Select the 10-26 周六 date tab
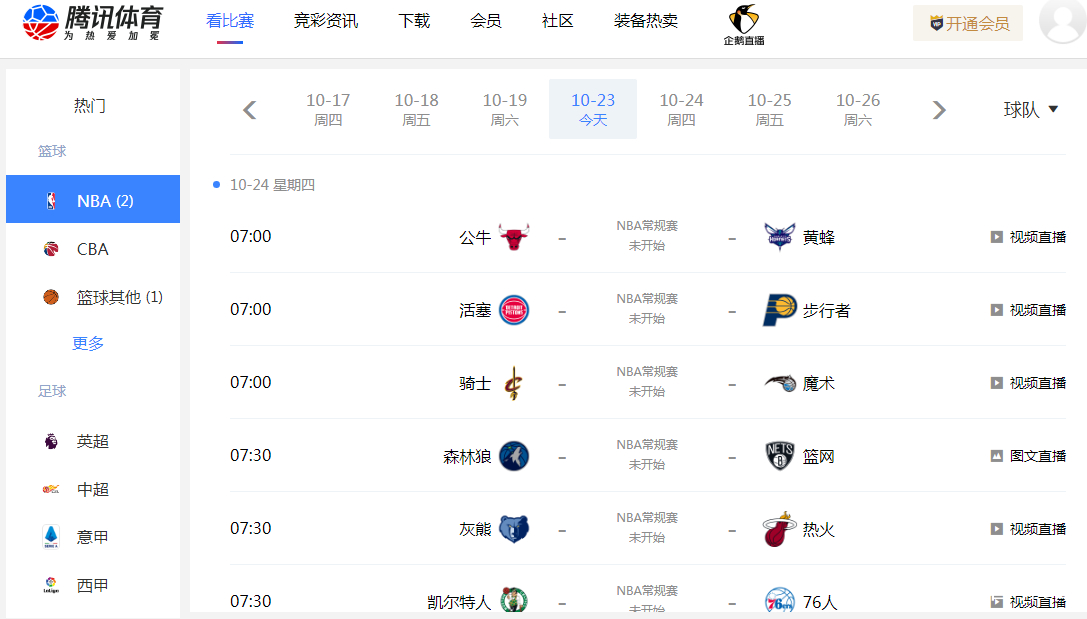This screenshot has width=1087, height=619. 858,110
